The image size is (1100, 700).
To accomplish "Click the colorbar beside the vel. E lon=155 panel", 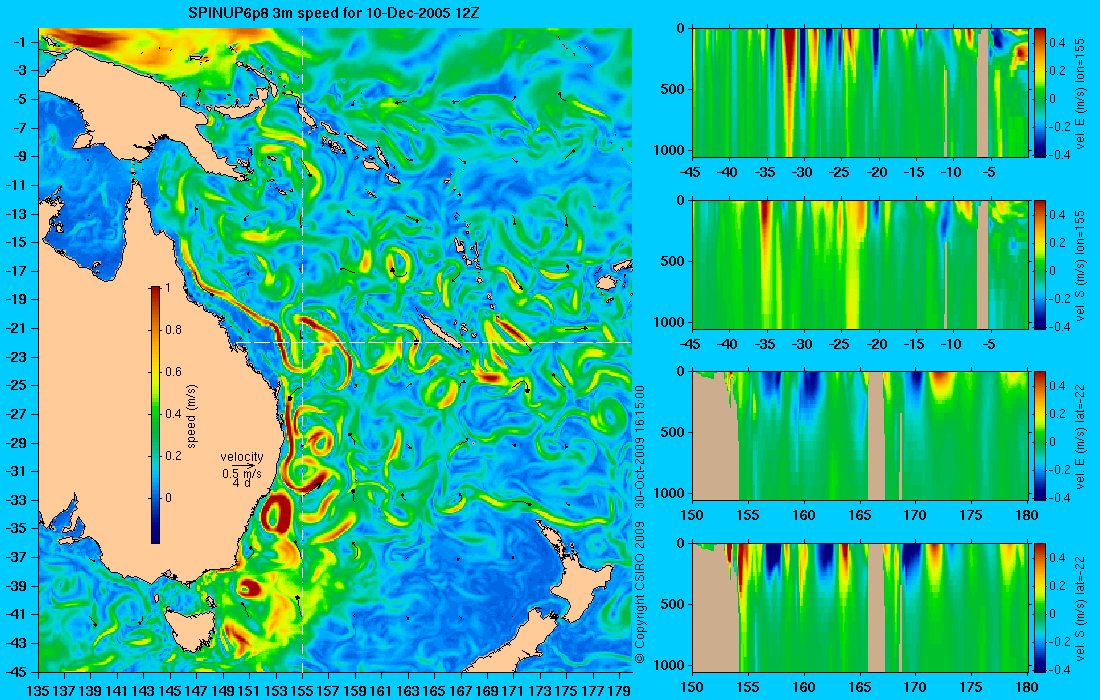I will pos(1040,93).
